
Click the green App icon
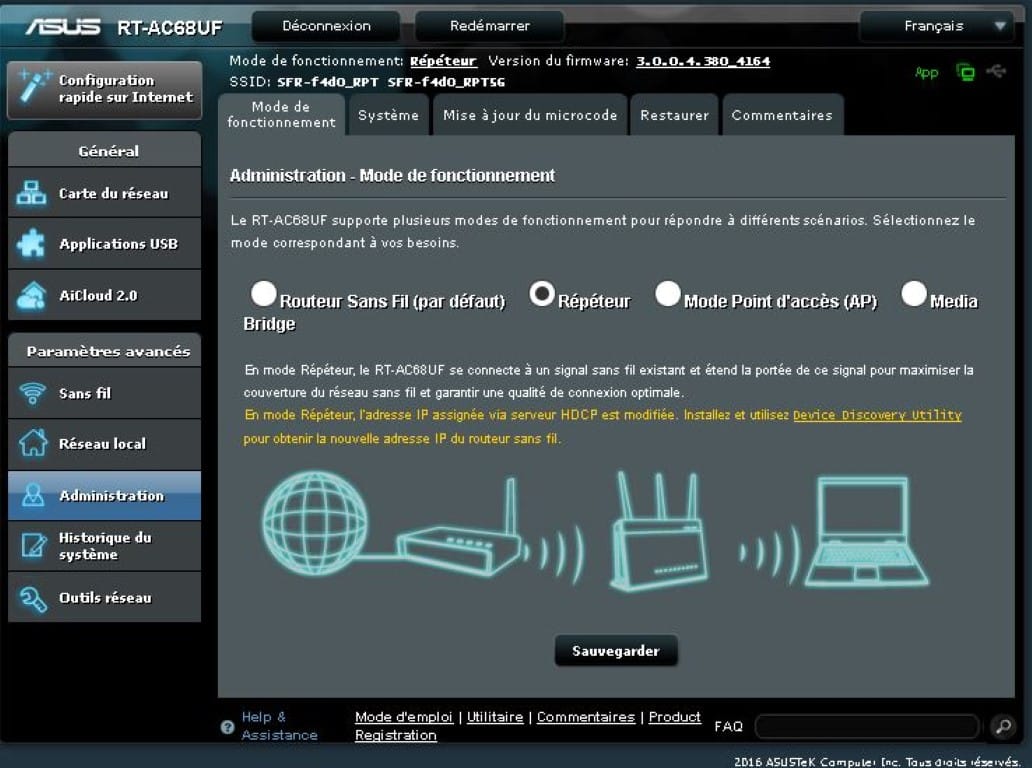coord(927,72)
